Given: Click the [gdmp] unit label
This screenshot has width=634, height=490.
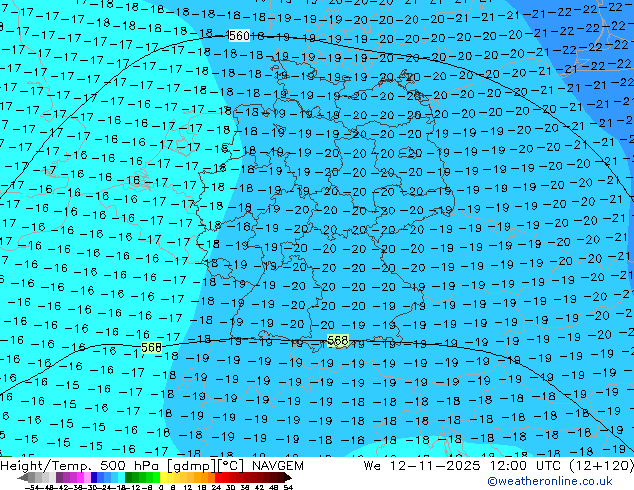Looking at the screenshot, I should [x=191, y=466].
